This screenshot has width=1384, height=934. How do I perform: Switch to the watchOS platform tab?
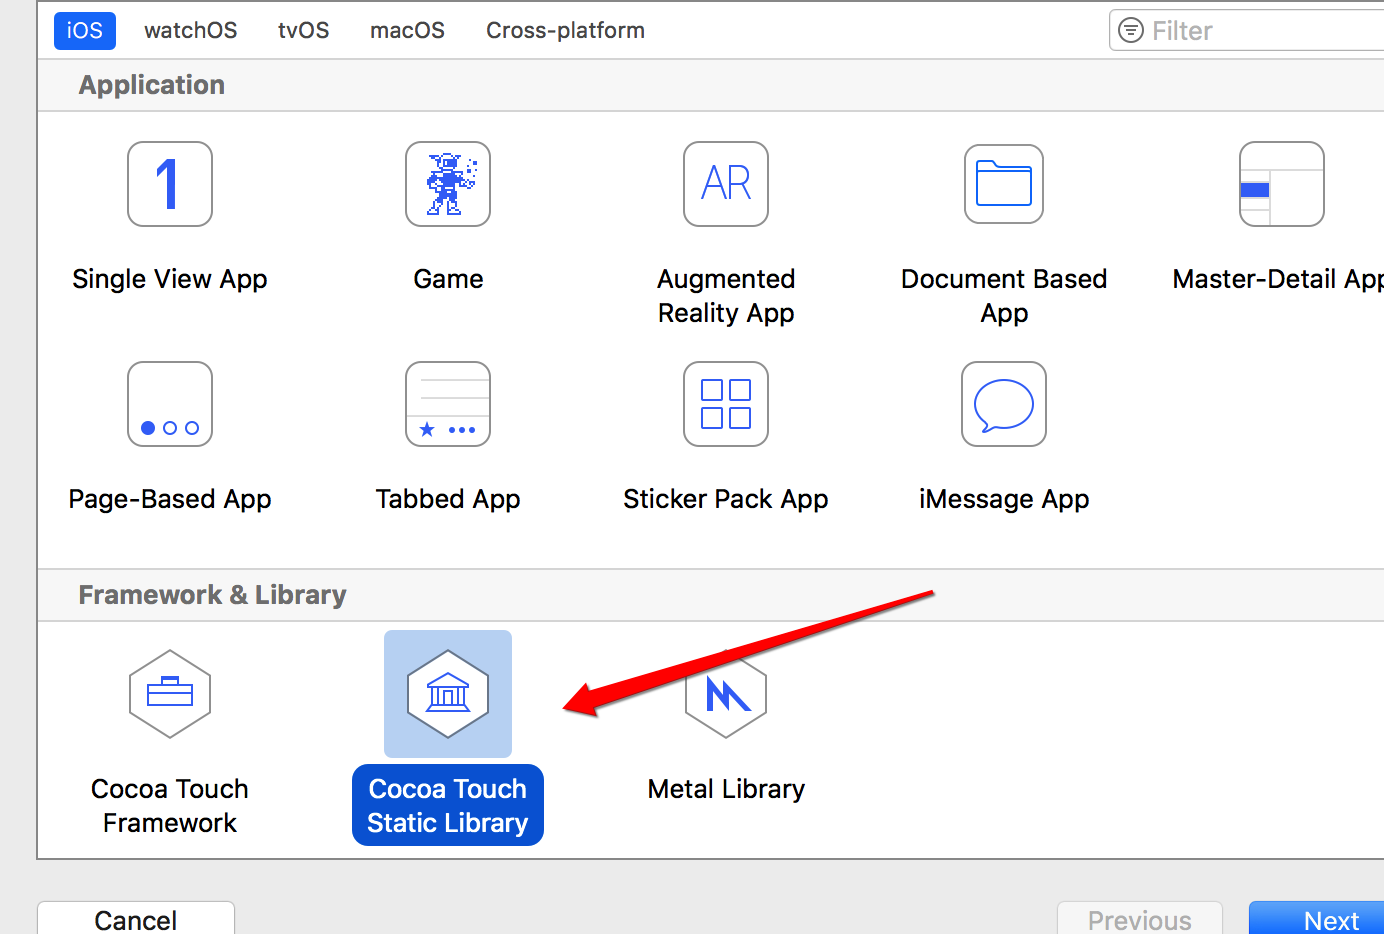(x=191, y=30)
